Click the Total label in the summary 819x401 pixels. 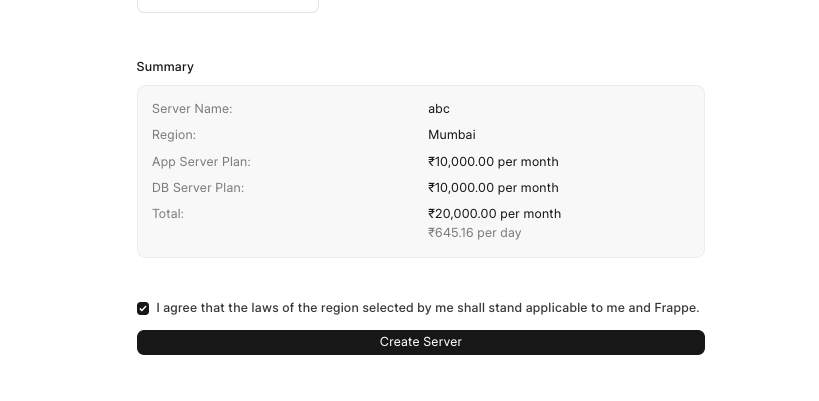168,214
